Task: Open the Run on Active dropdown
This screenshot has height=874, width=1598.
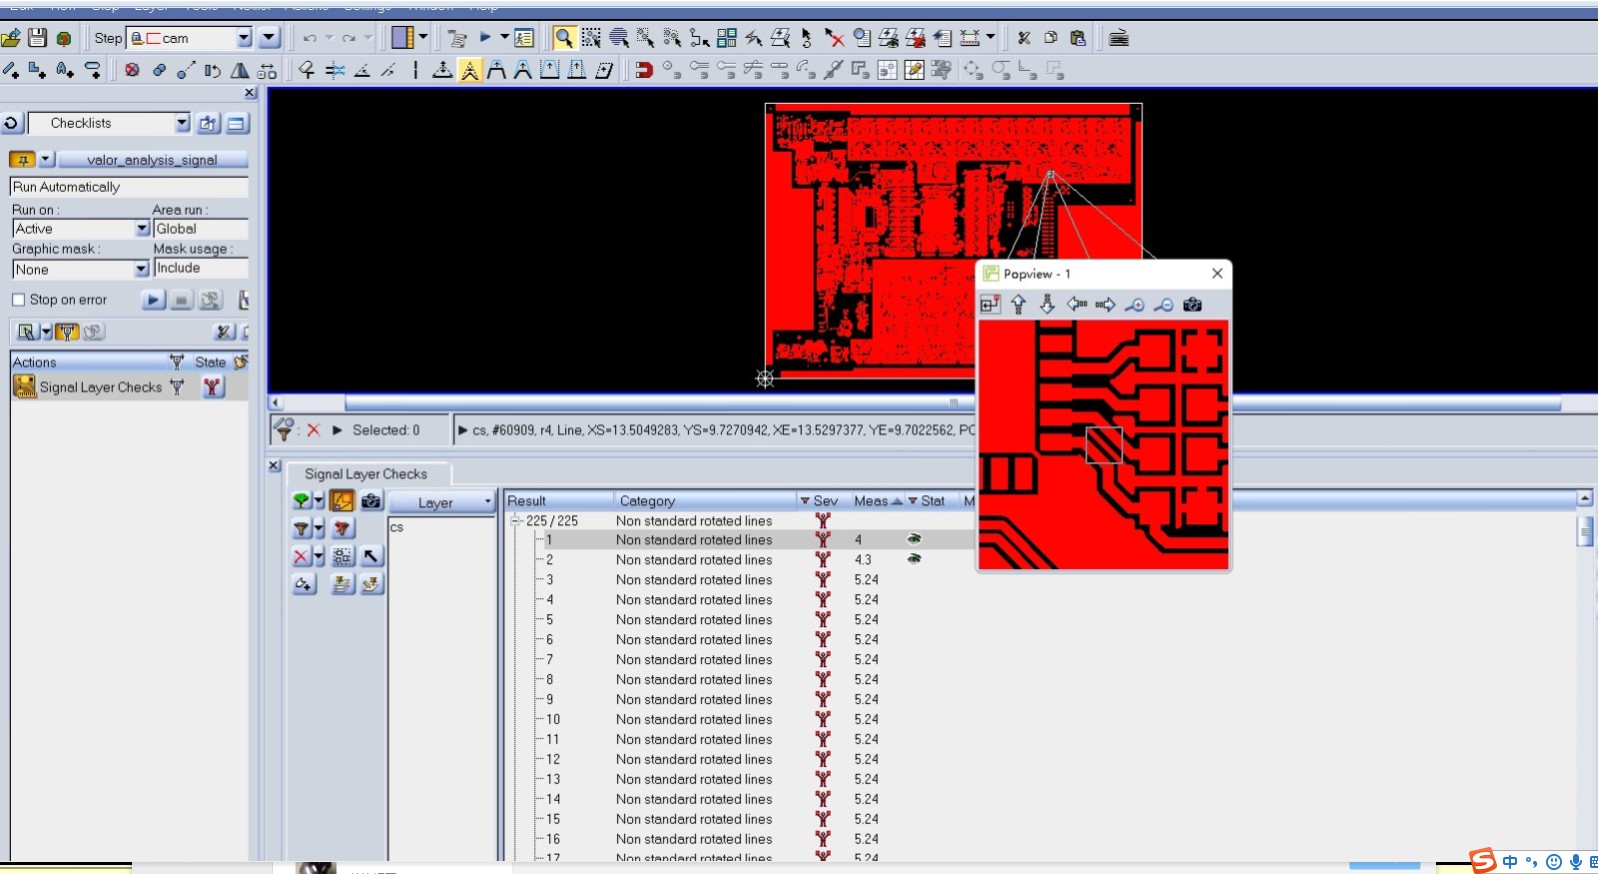Action: (142, 229)
